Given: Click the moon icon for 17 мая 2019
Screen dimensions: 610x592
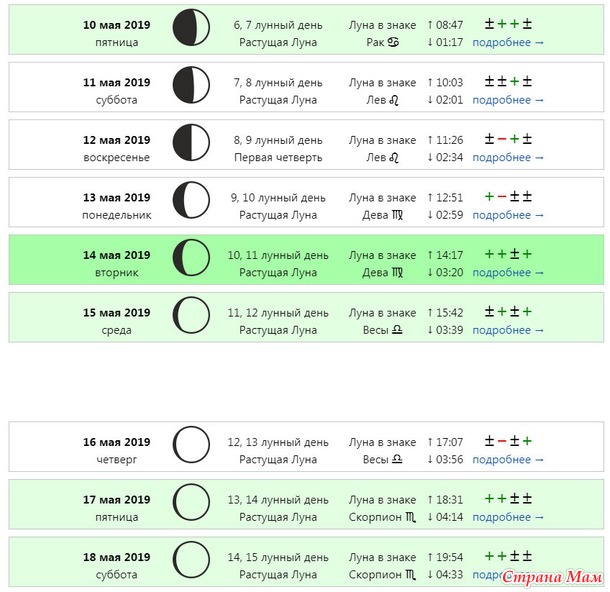Looking at the screenshot, I should click(x=191, y=502).
